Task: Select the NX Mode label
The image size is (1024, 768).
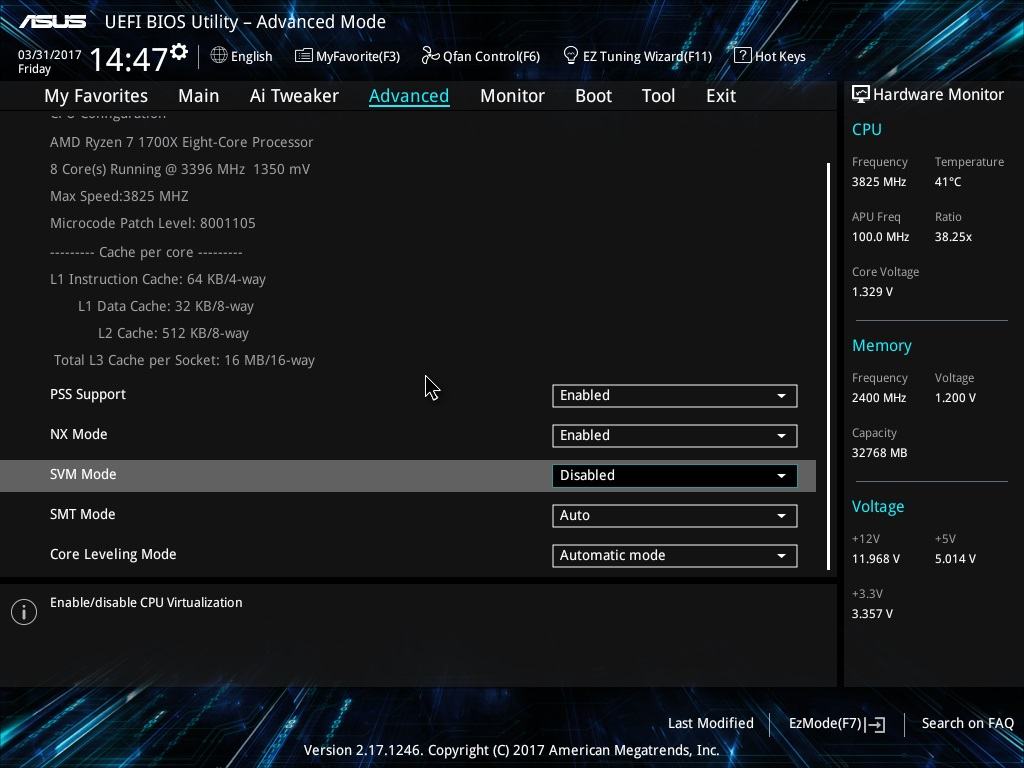Action: click(x=78, y=434)
